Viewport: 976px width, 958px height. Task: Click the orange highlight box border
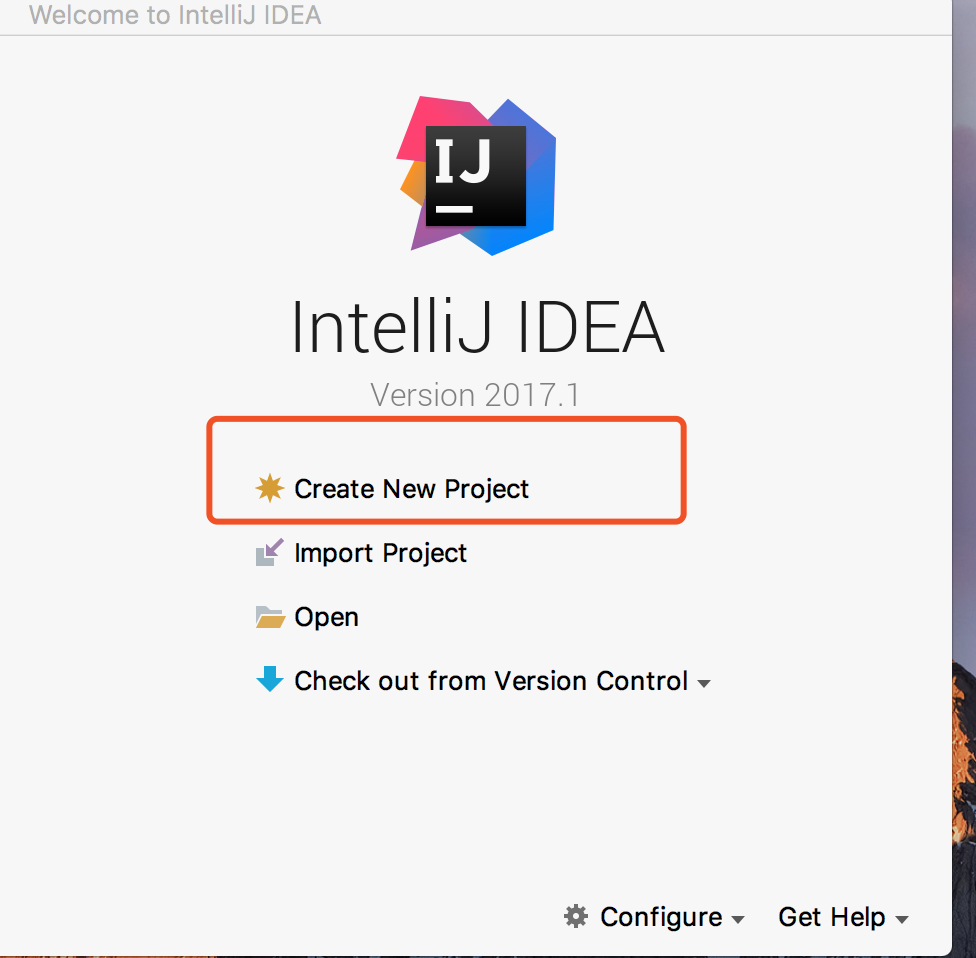(447, 419)
